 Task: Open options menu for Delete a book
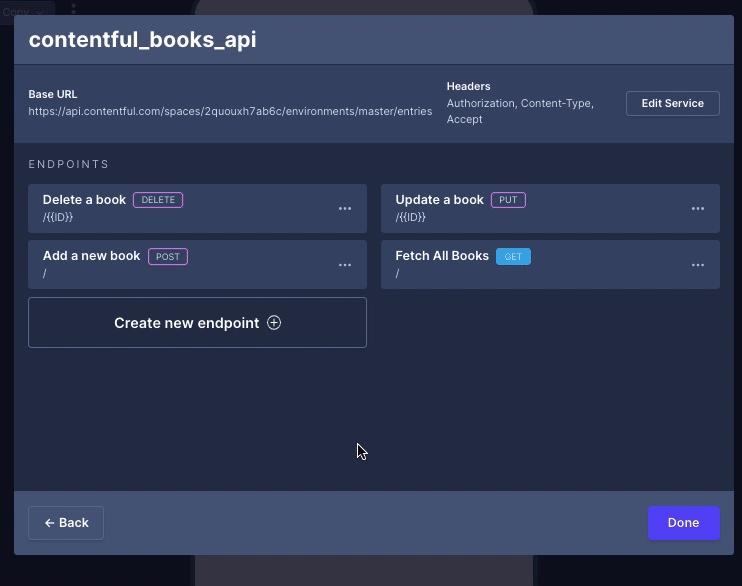tap(345, 209)
